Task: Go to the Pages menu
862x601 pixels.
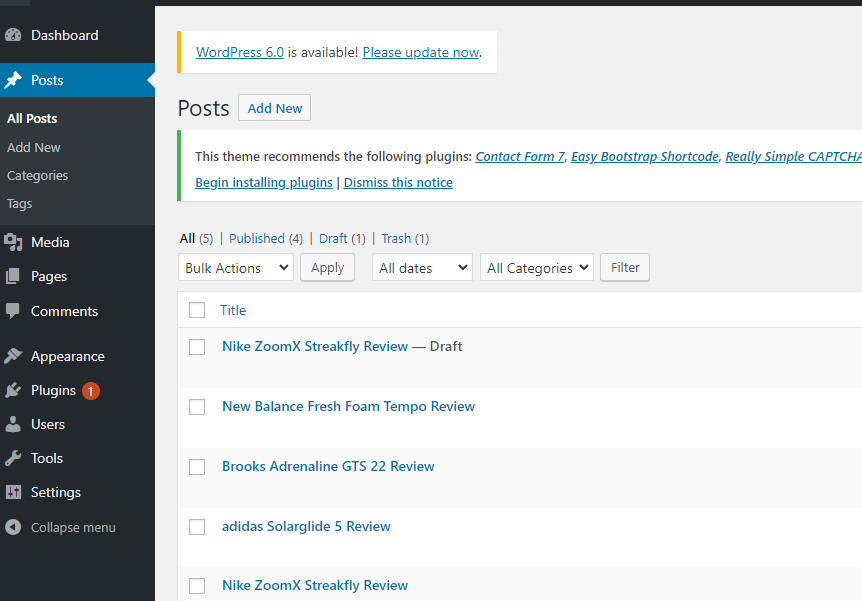Action: 49,277
